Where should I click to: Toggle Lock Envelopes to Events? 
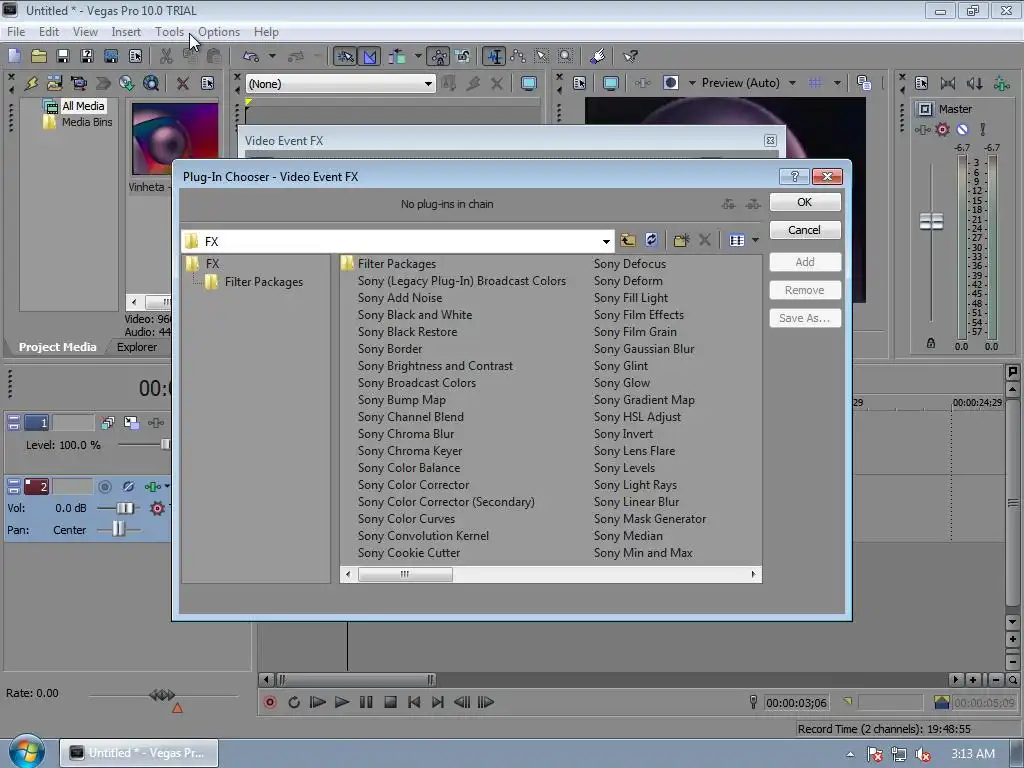pos(439,57)
